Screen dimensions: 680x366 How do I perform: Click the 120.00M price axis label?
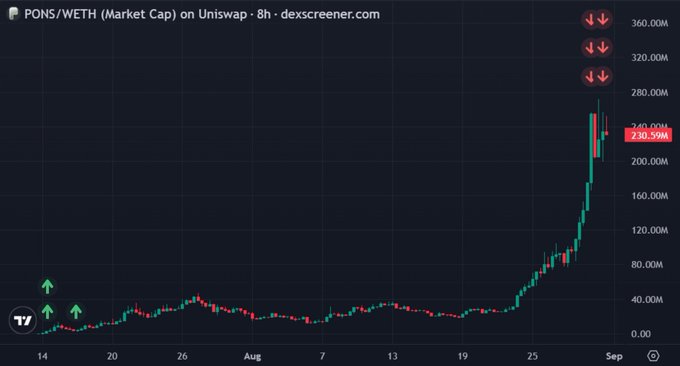tap(649, 230)
